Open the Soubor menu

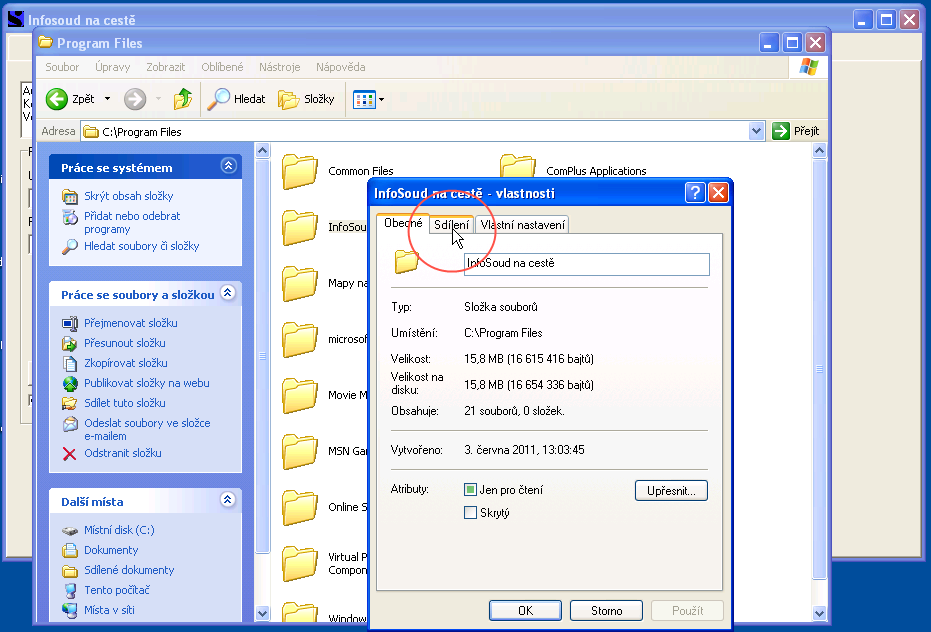[62, 67]
